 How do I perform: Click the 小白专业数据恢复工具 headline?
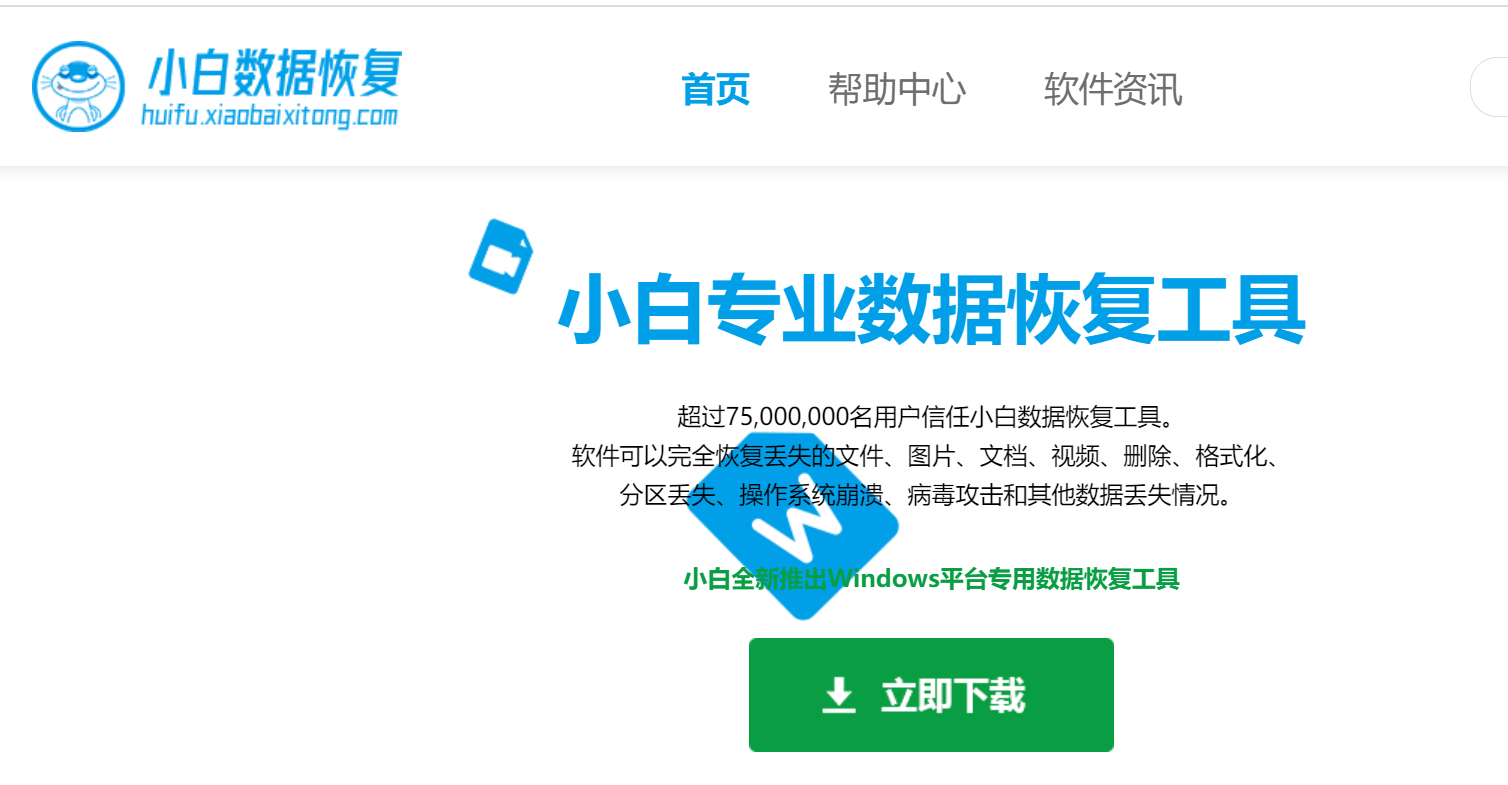click(932, 311)
